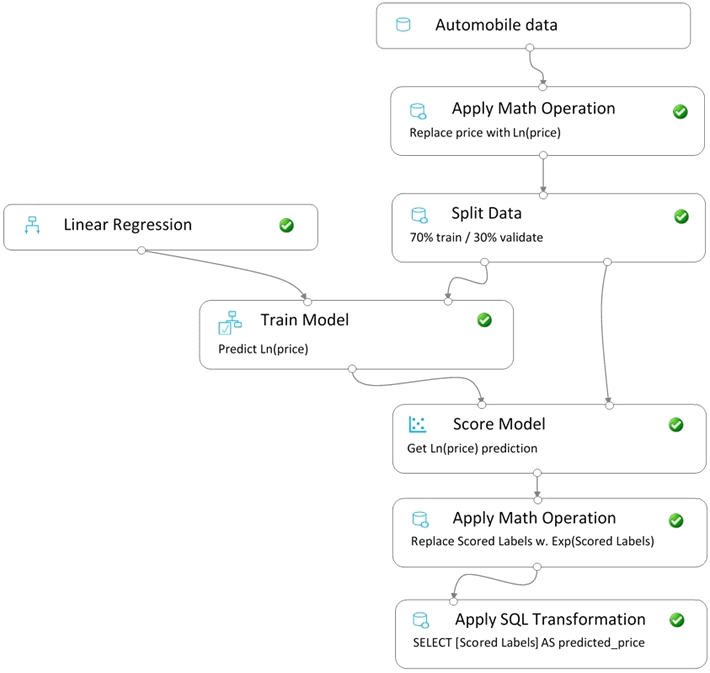Image resolution: width=710 pixels, height=673 pixels.
Task: Click green checkmark on Score Model
Action: [x=676, y=425]
